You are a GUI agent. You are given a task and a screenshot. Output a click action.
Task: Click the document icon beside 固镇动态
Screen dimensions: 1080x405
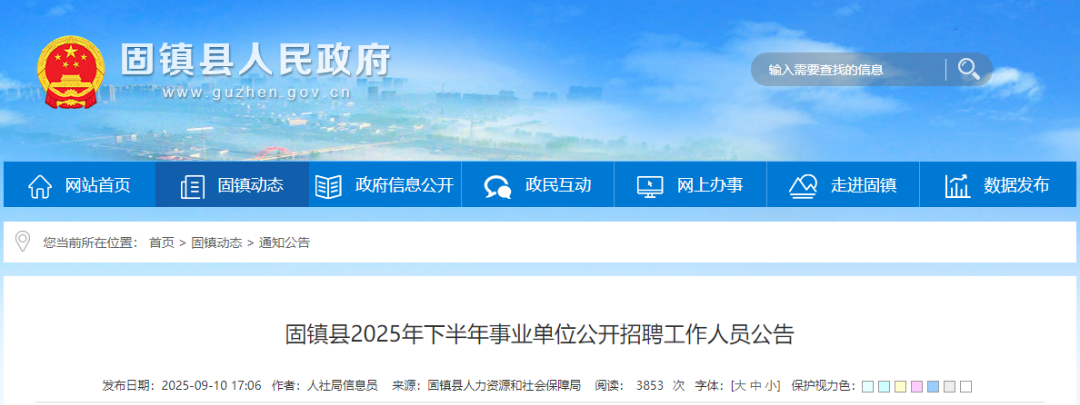193,186
